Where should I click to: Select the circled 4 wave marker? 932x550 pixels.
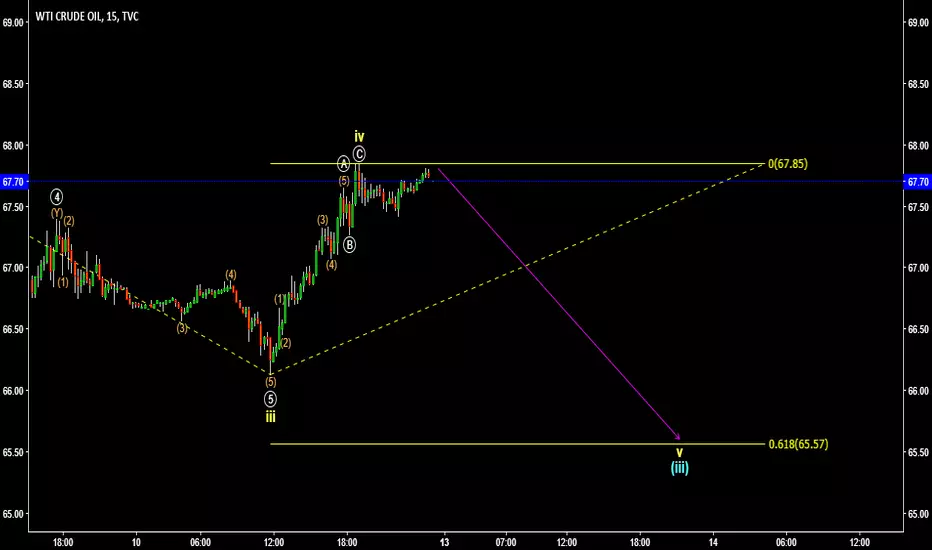[56, 197]
